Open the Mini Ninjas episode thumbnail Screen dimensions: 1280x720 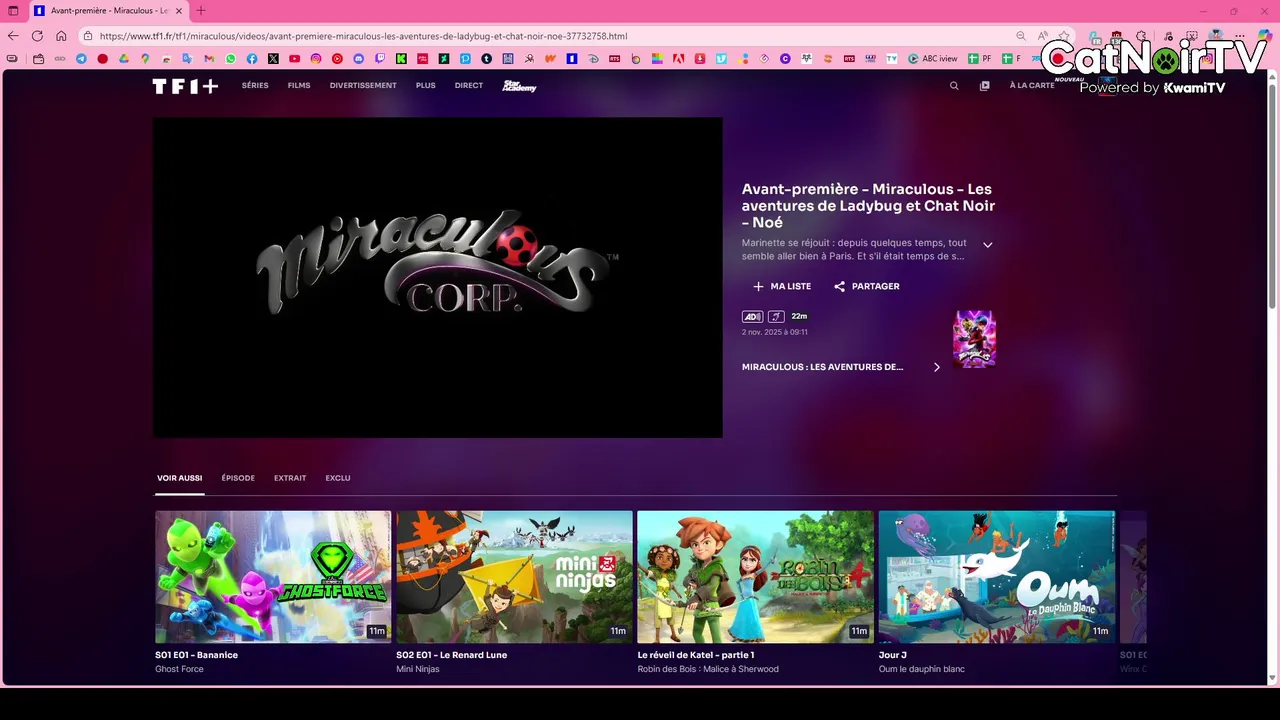[514, 577]
